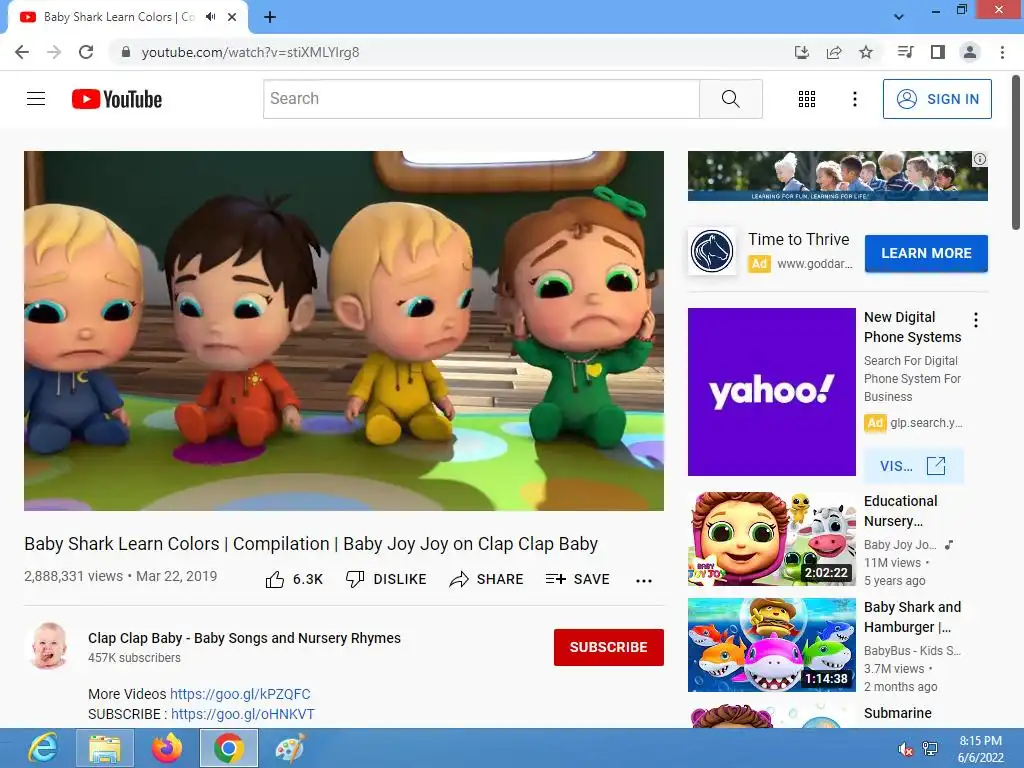Click the yahoo! ad thumbnail

tap(771, 392)
